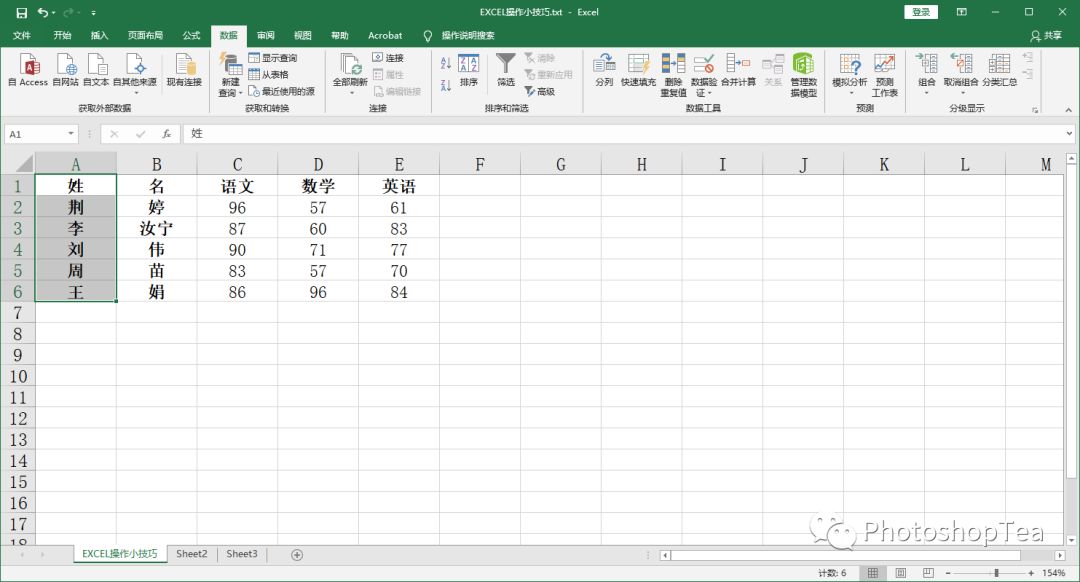Viewport: 1080px width, 582px height.
Task: Click the Undo arrow icon
Action: click(43, 12)
